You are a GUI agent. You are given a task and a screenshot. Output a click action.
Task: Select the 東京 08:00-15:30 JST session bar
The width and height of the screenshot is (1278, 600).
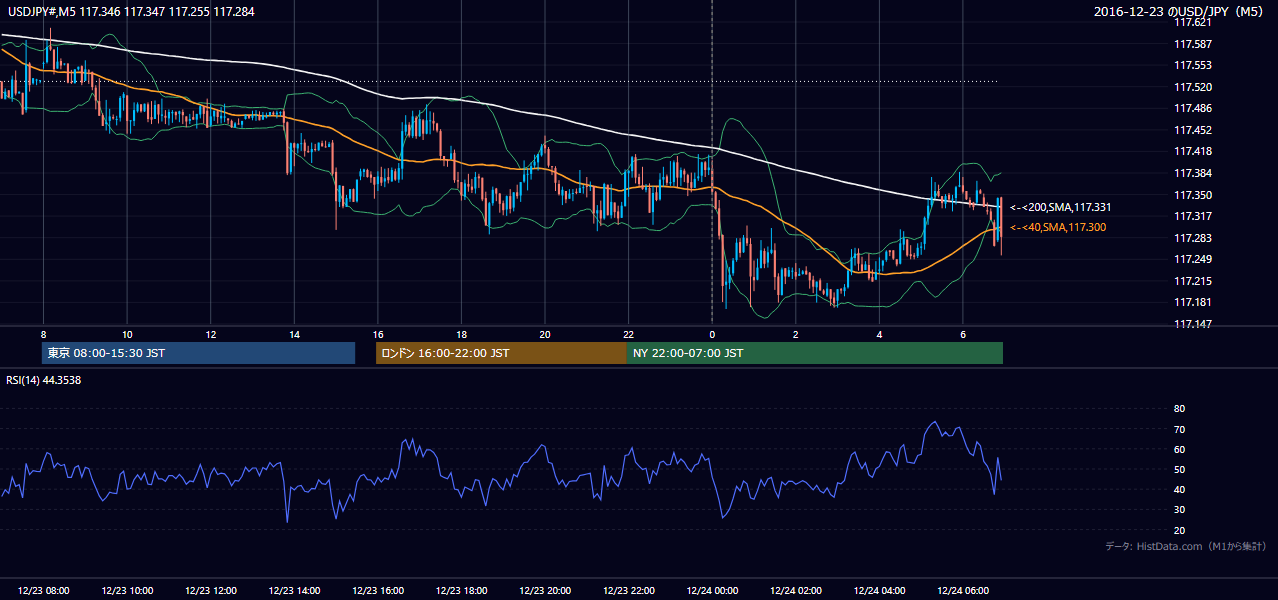[x=198, y=353]
